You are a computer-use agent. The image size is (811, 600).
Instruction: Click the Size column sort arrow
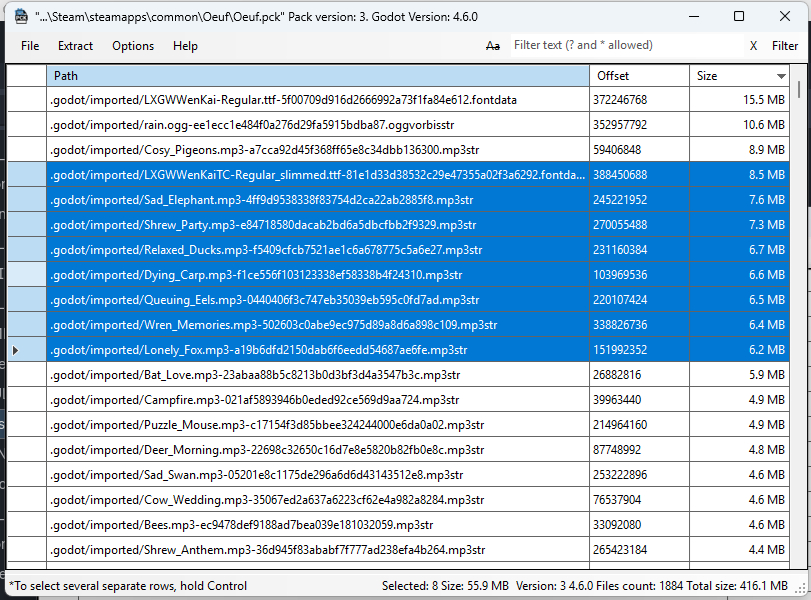point(781,76)
